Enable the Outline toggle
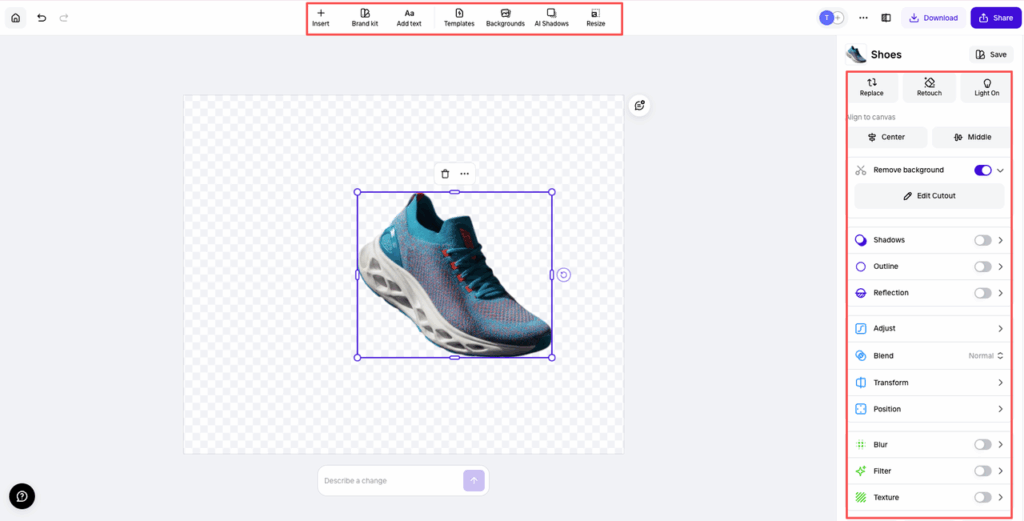This screenshot has height=521, width=1024. click(x=983, y=266)
